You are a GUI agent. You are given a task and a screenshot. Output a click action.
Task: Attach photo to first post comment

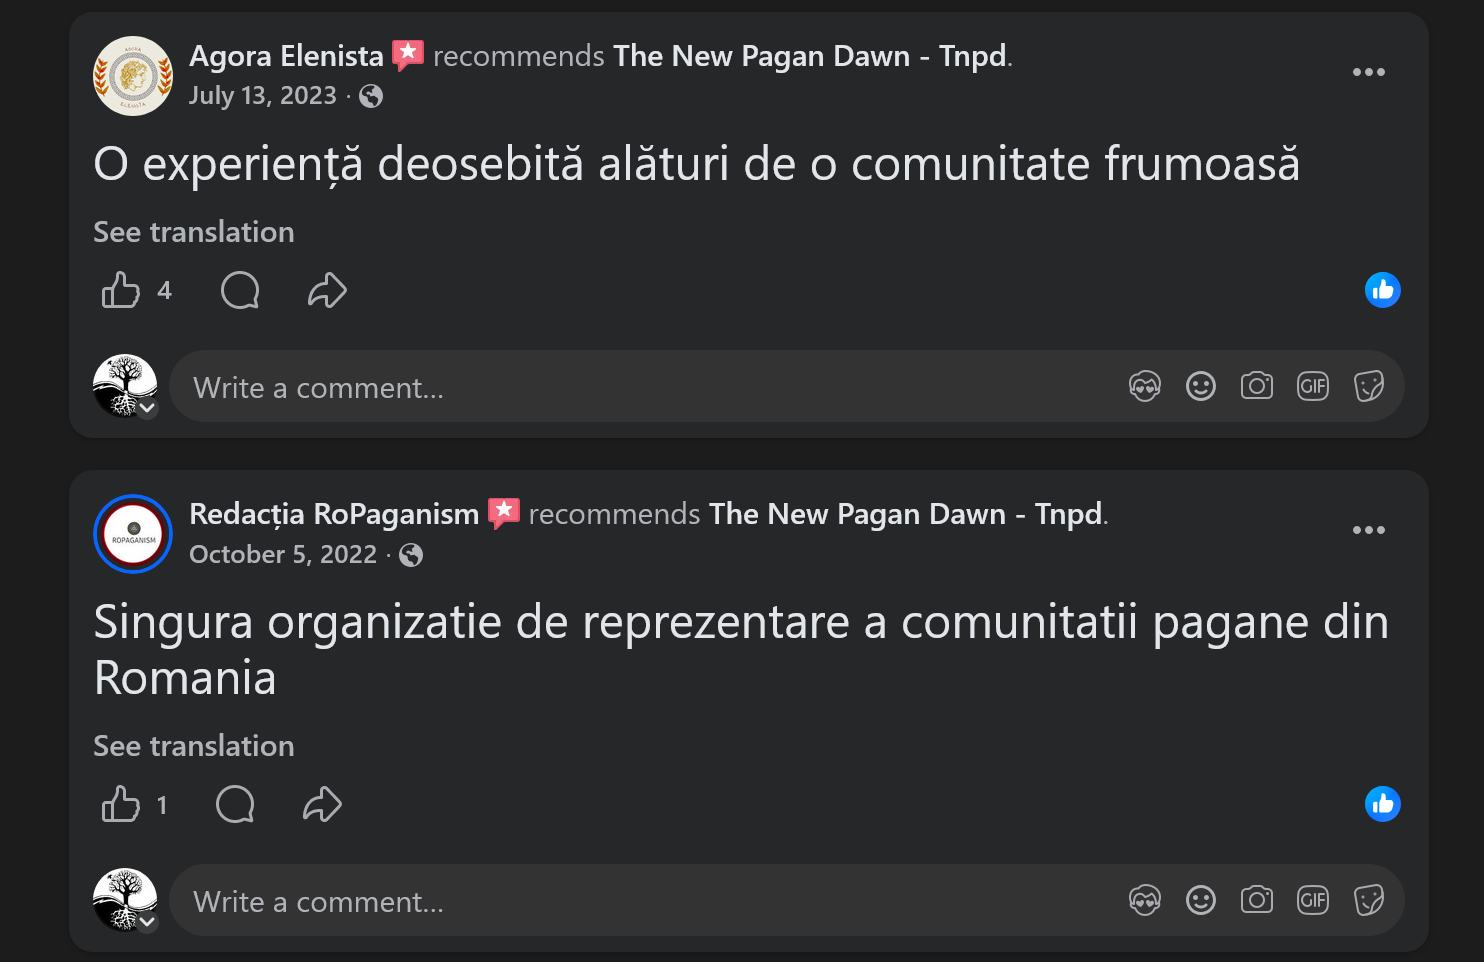[1256, 386]
